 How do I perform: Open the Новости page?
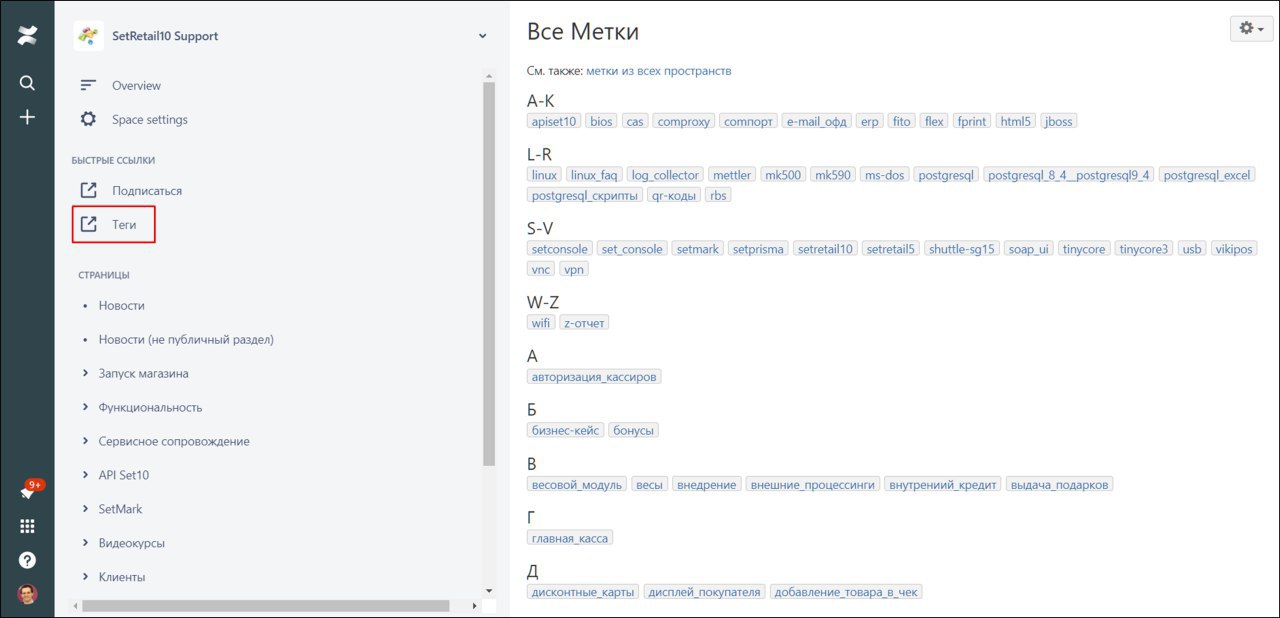pos(121,306)
